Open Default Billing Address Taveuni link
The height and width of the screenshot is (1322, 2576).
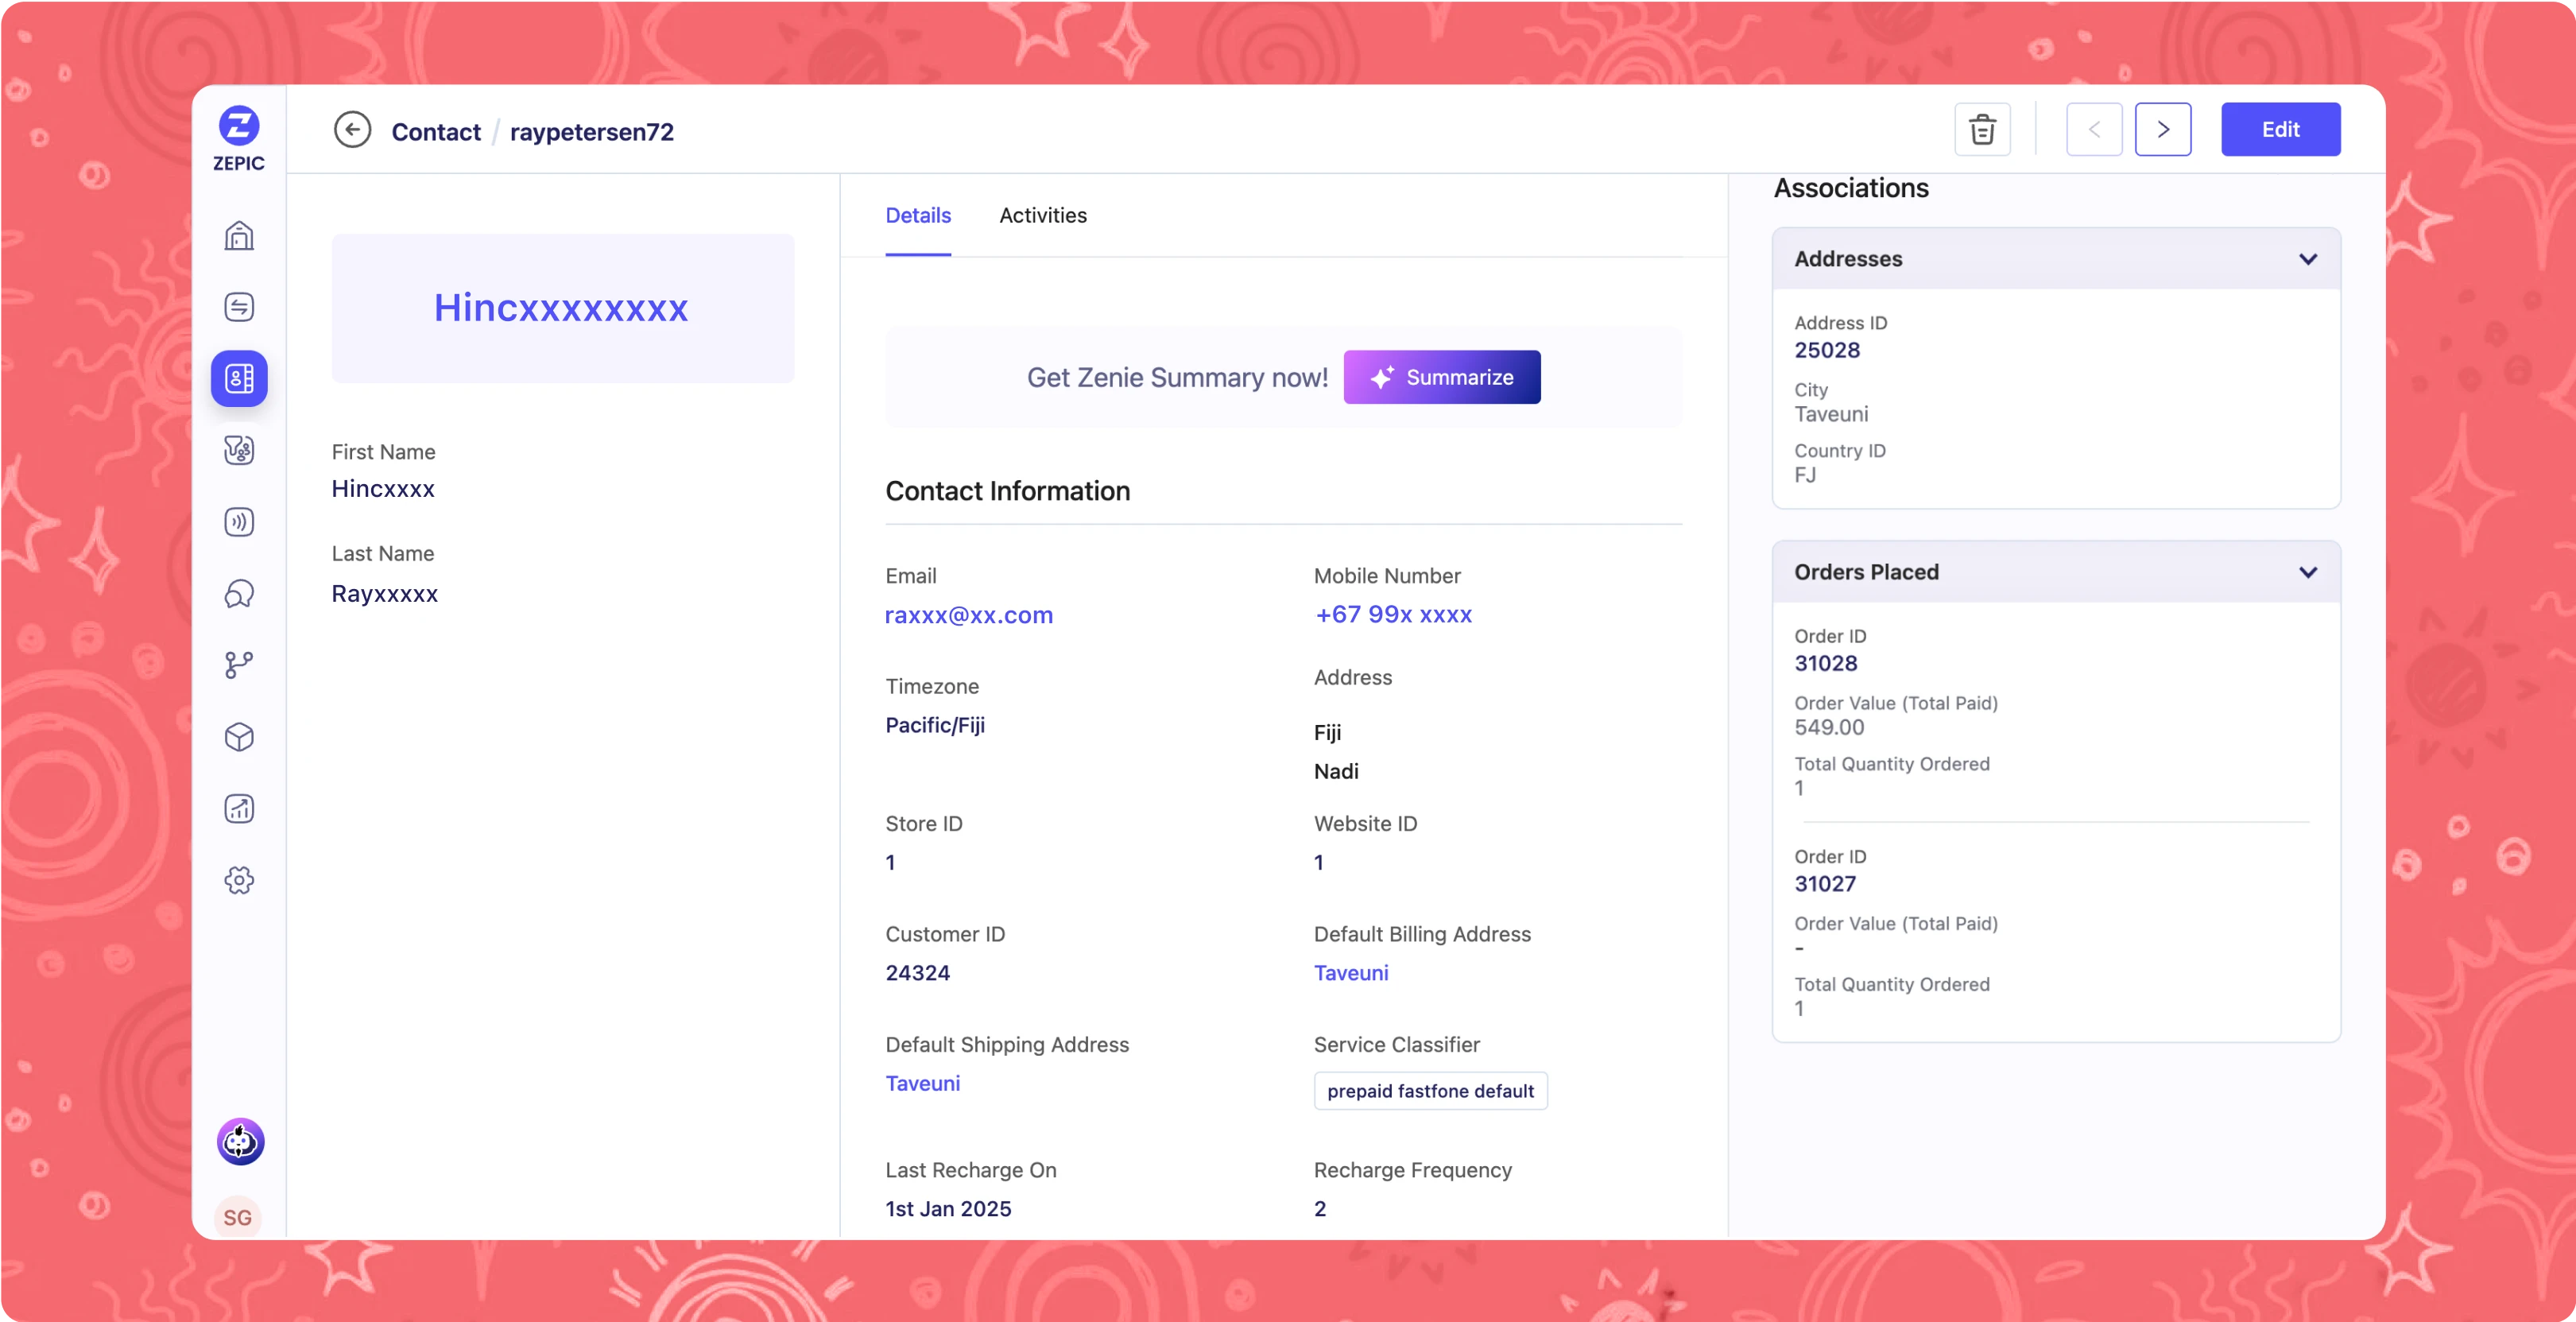coord(1351,972)
